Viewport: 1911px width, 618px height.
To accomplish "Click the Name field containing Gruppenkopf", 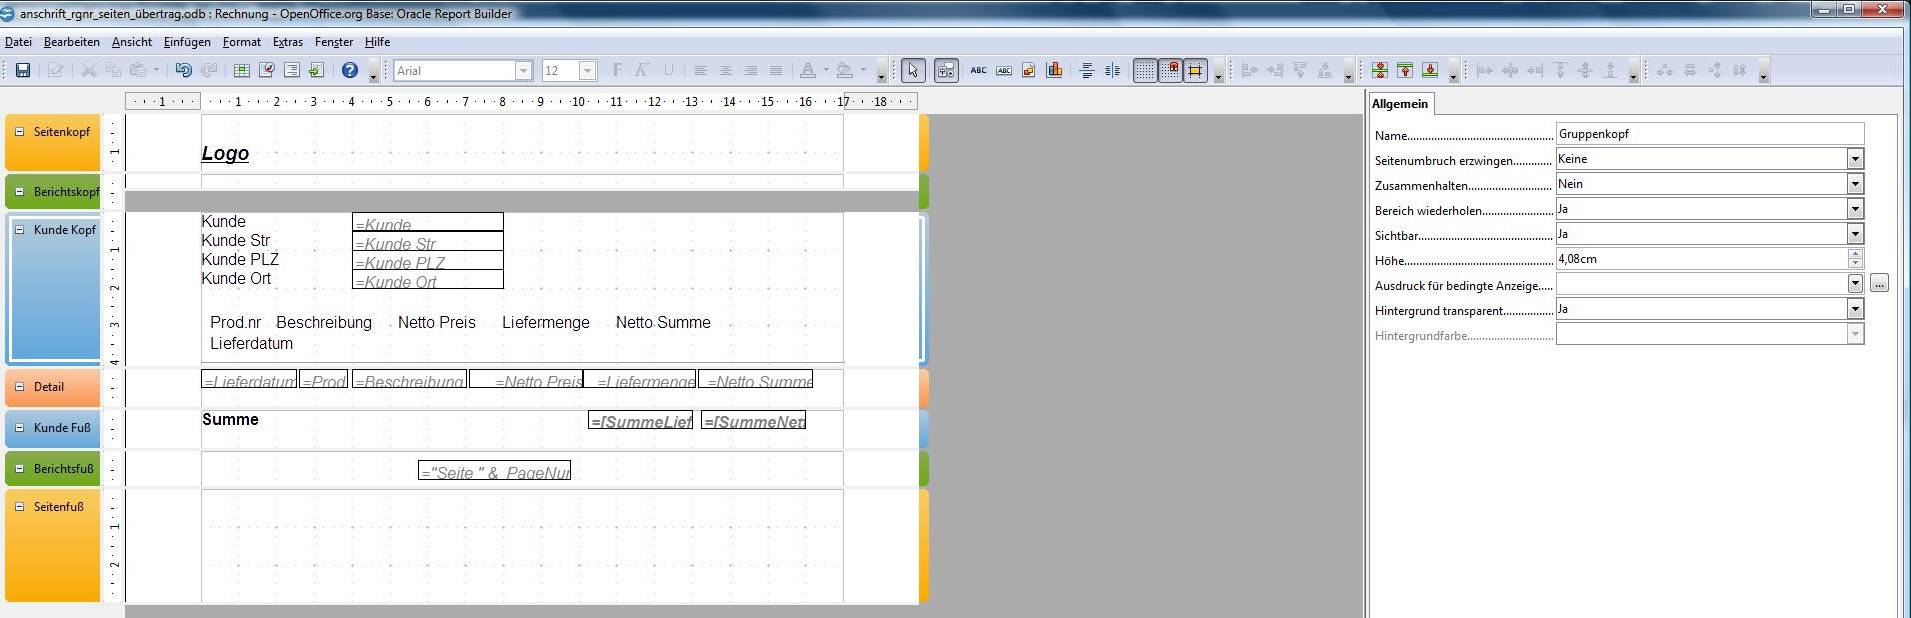I will click(1709, 134).
